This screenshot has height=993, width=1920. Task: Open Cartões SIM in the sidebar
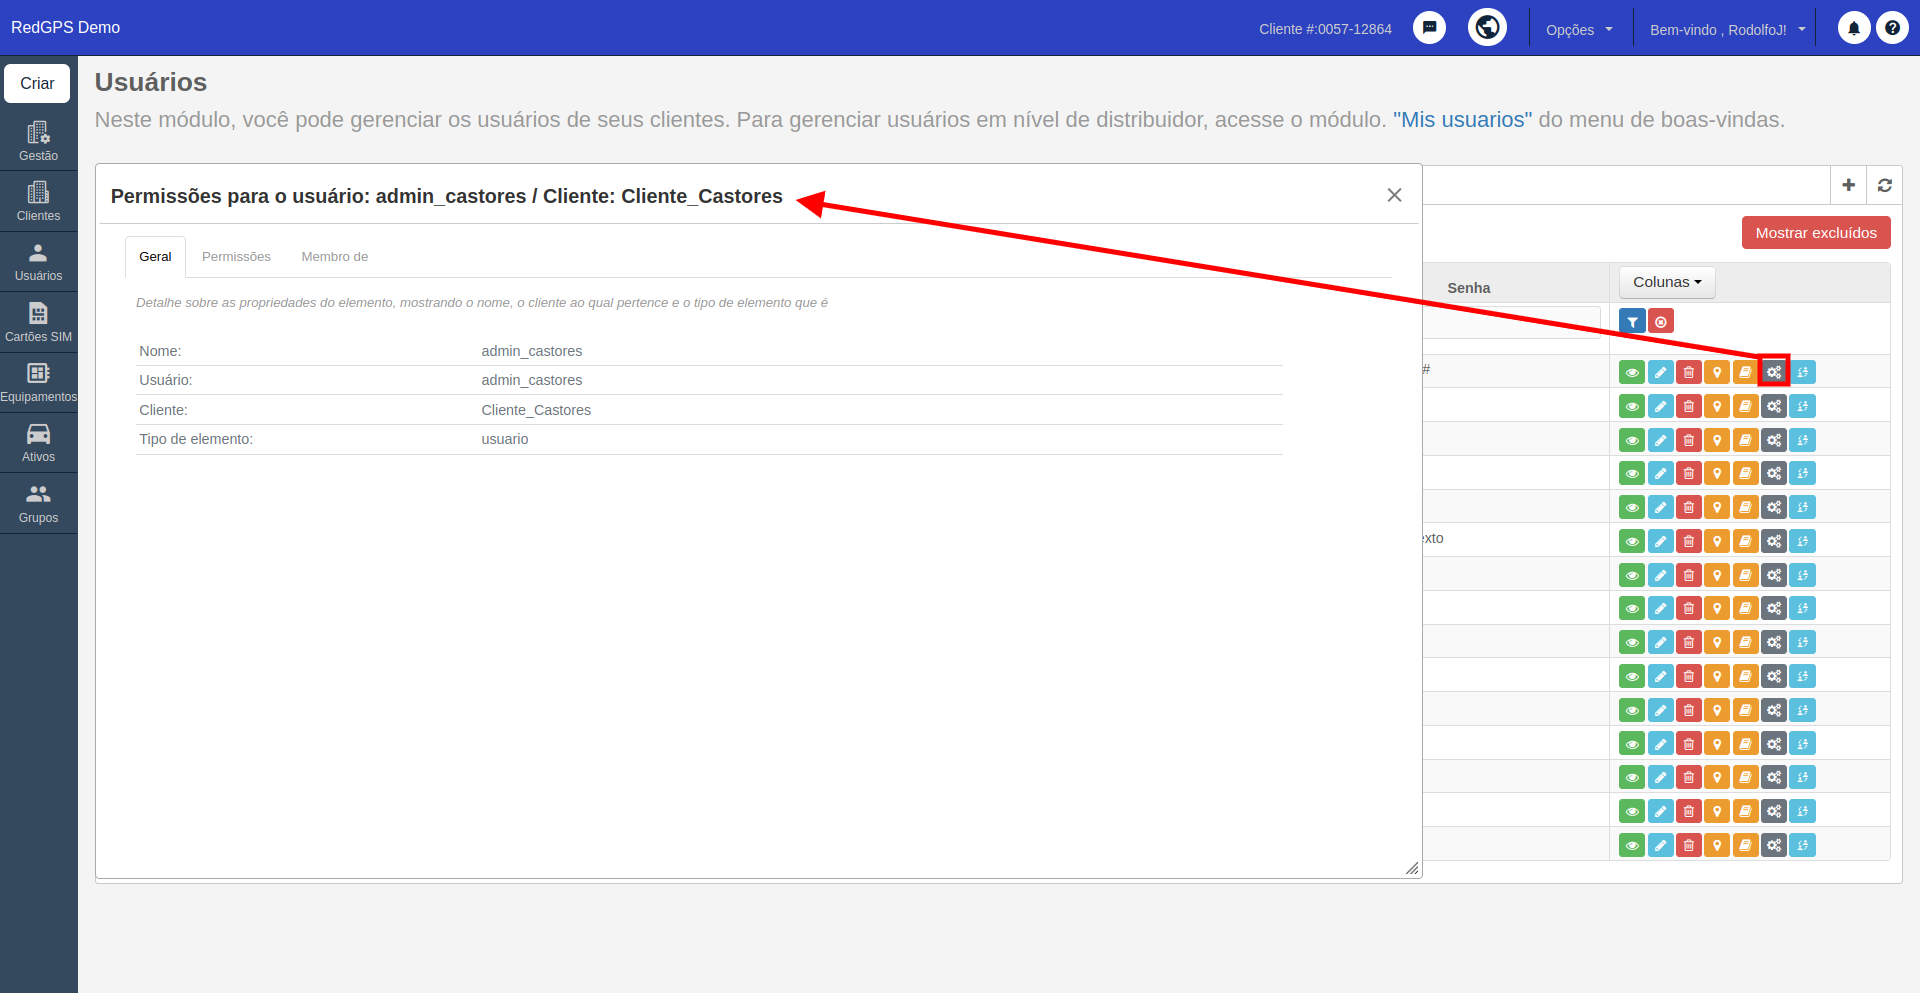coord(38,322)
